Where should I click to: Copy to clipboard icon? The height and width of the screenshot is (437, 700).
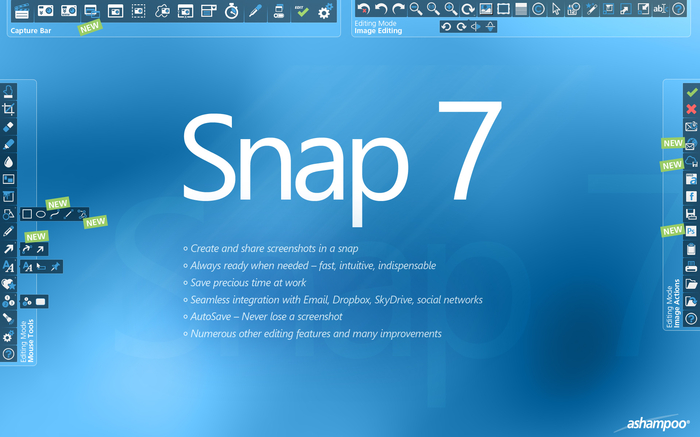[x=692, y=249]
